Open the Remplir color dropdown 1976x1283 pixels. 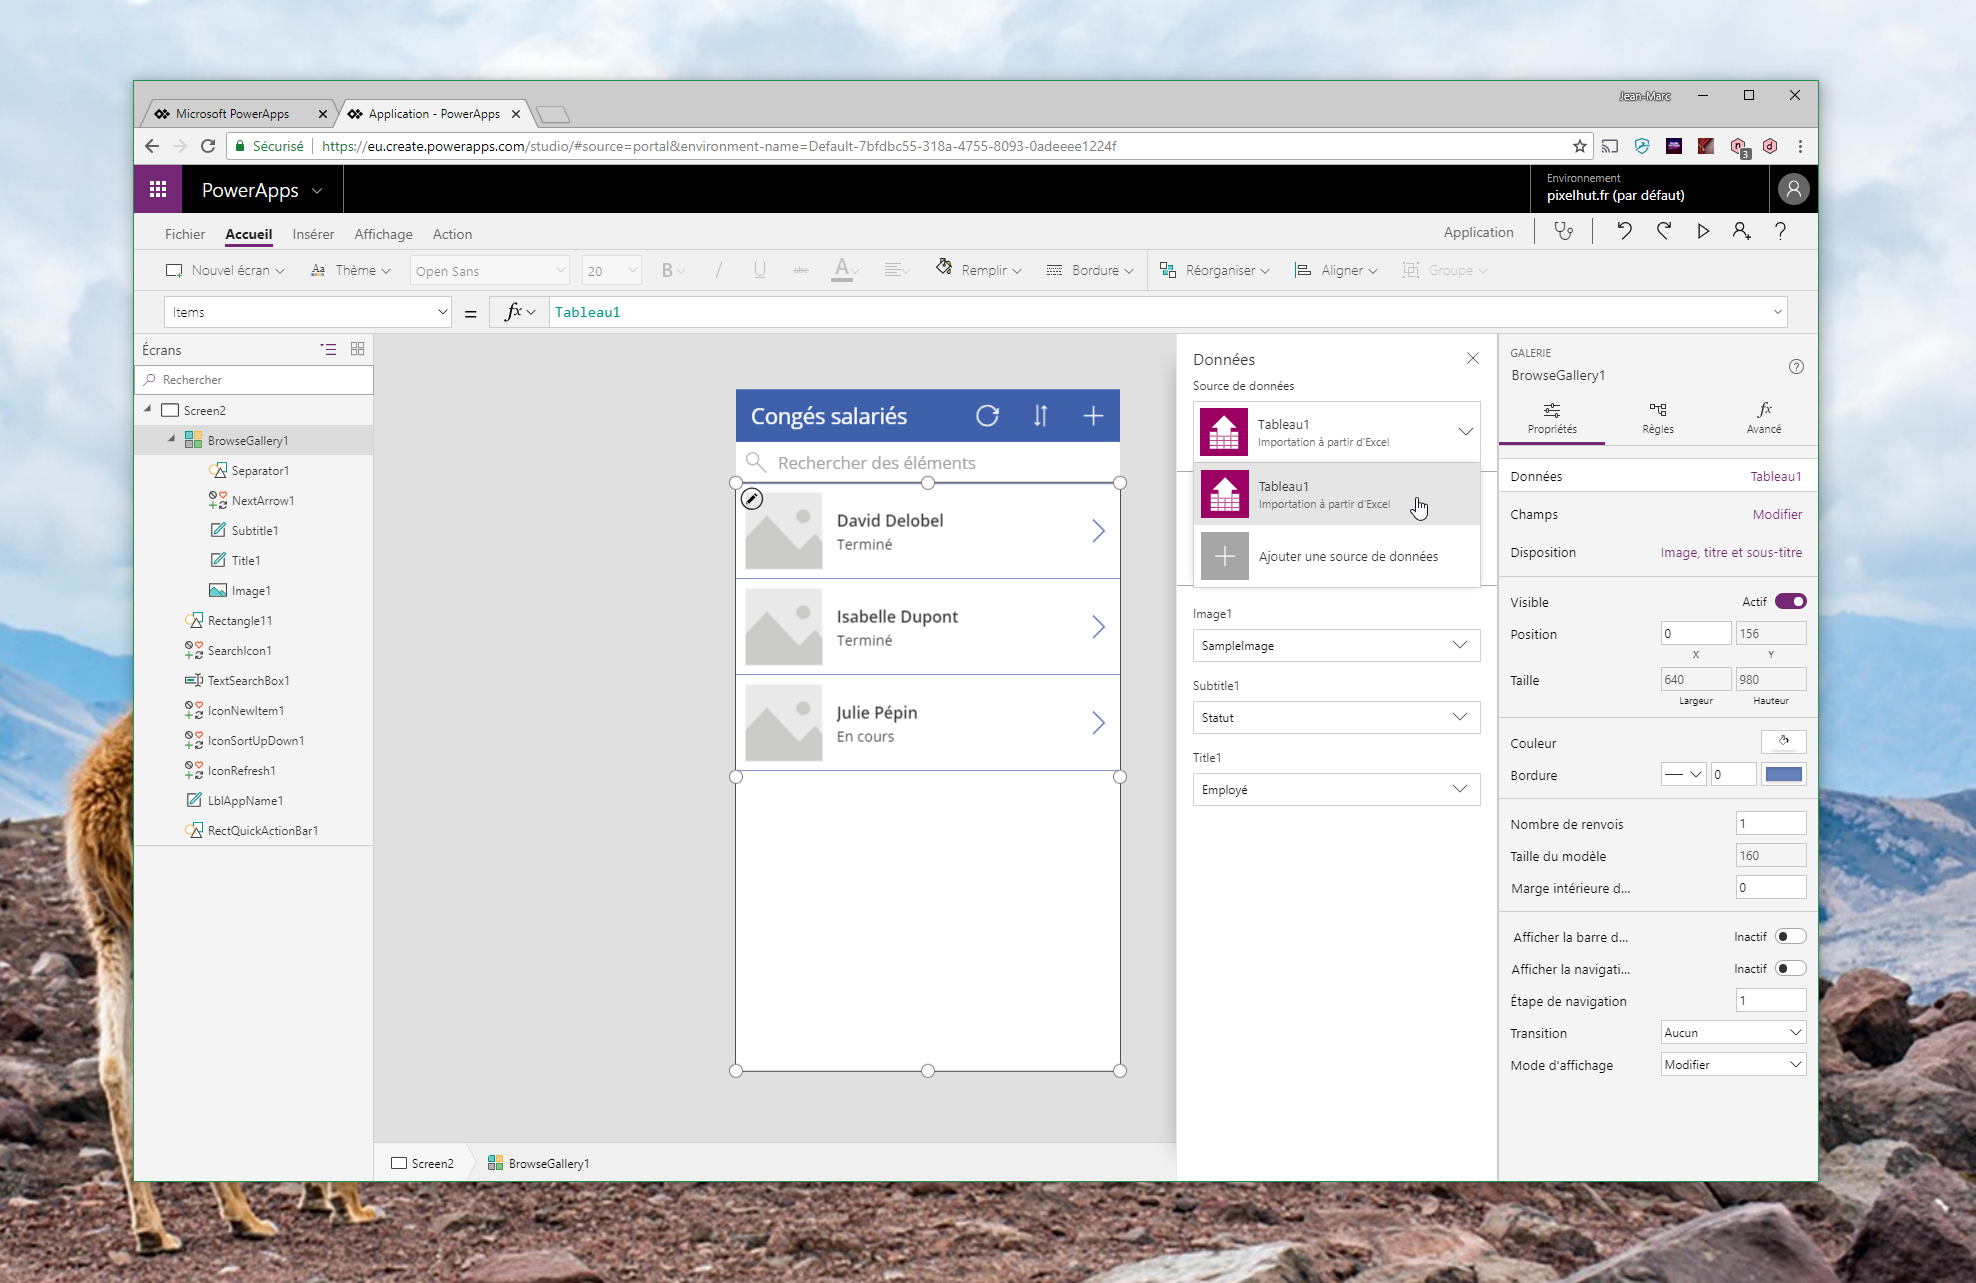[979, 271]
